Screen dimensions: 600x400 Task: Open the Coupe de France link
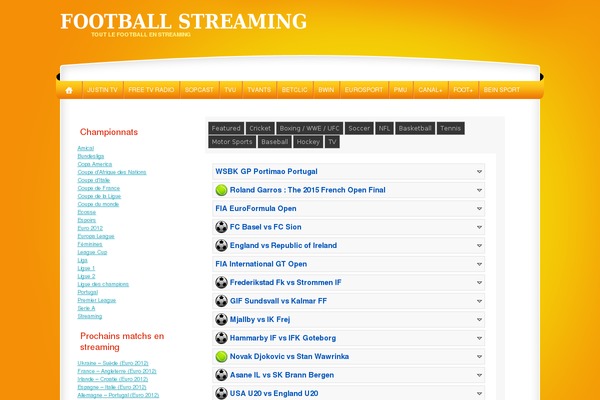click(99, 188)
